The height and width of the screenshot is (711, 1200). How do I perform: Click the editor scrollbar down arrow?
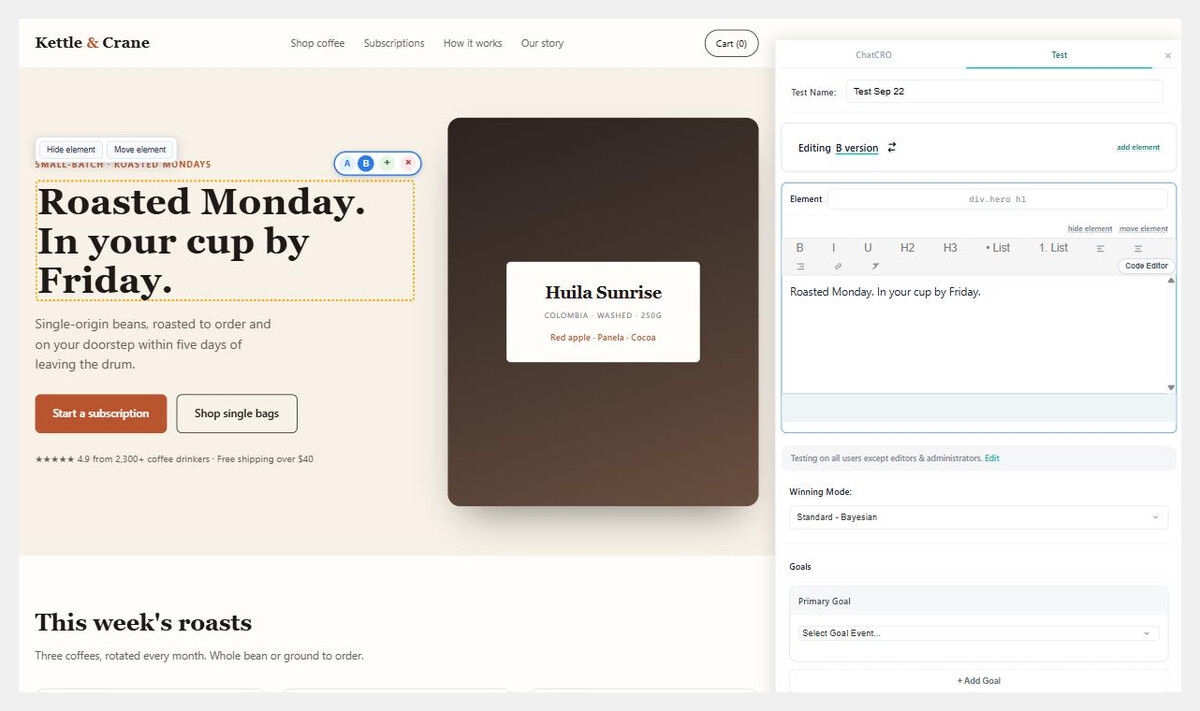(1171, 388)
